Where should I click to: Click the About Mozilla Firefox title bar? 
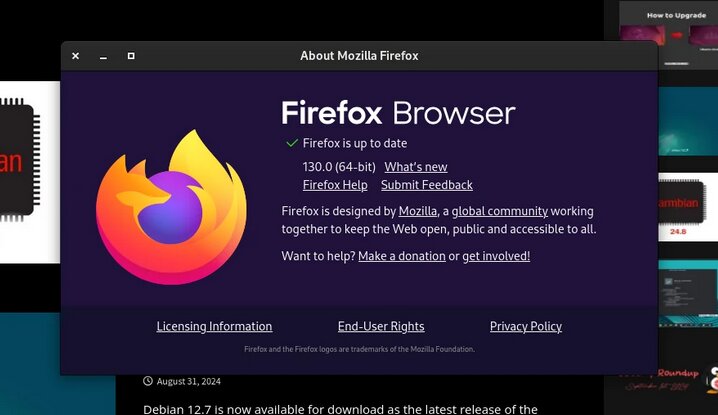pyautogui.click(x=359, y=56)
